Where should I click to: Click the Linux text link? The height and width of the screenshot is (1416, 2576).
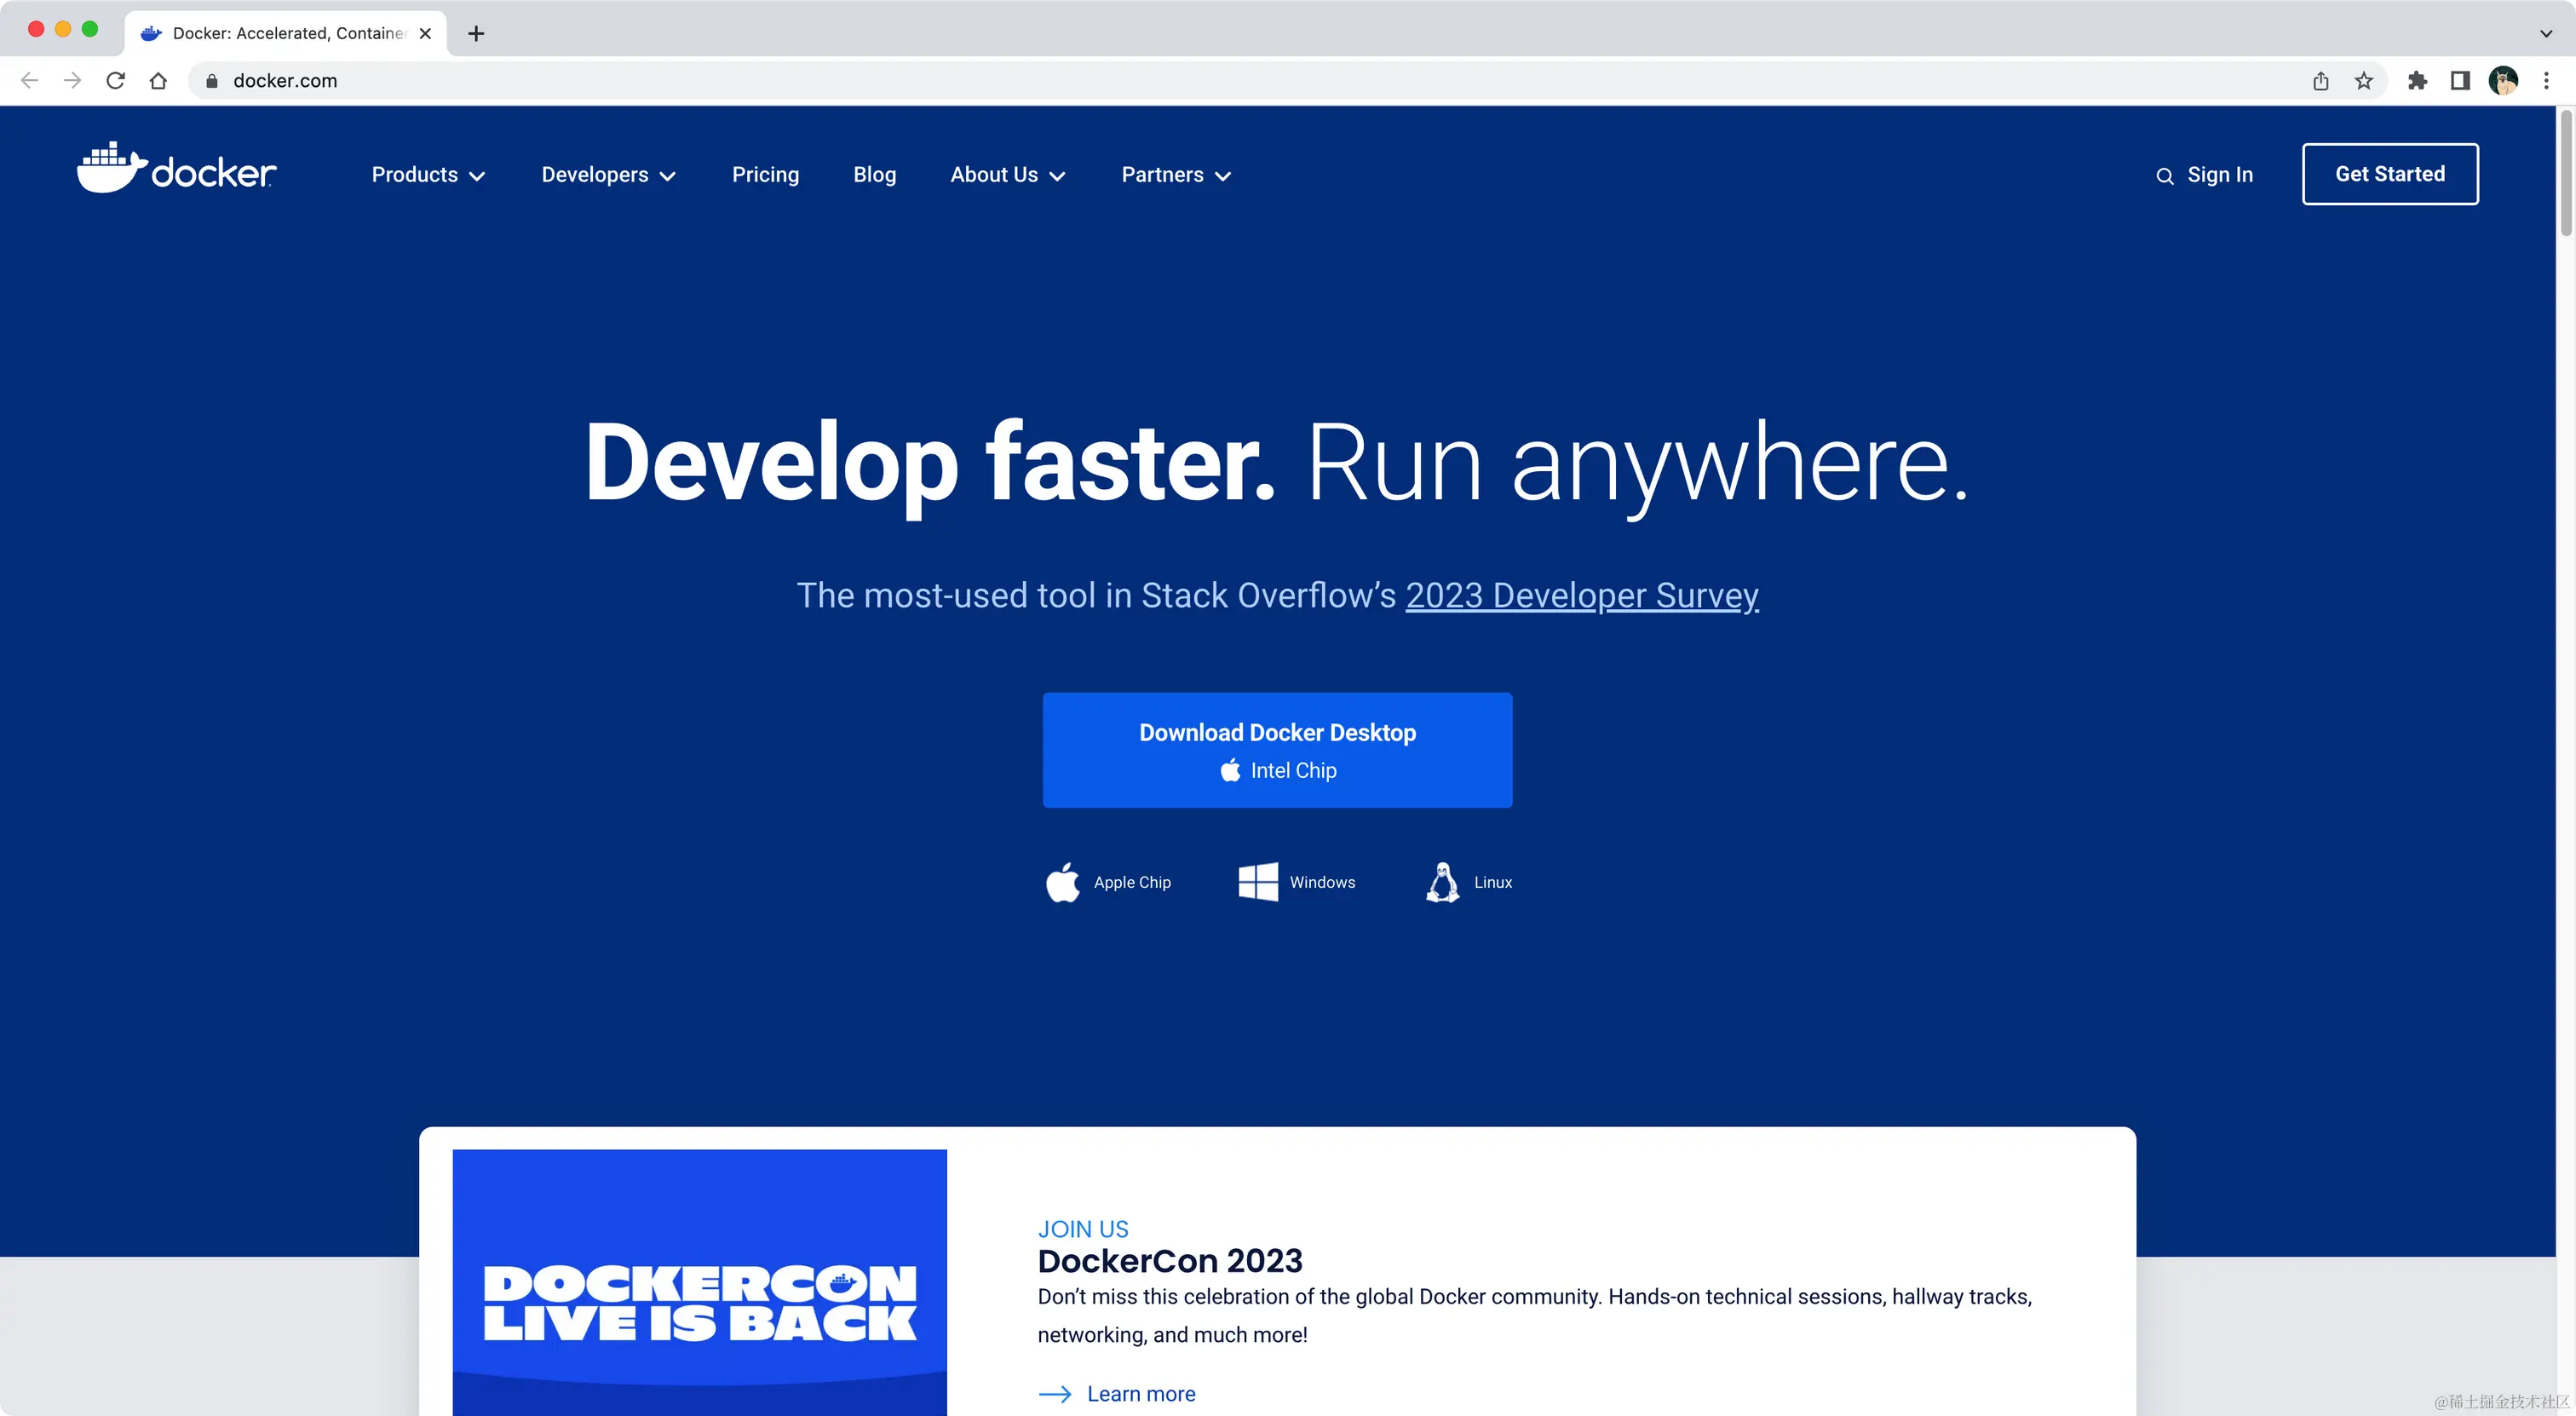pos(1493,882)
